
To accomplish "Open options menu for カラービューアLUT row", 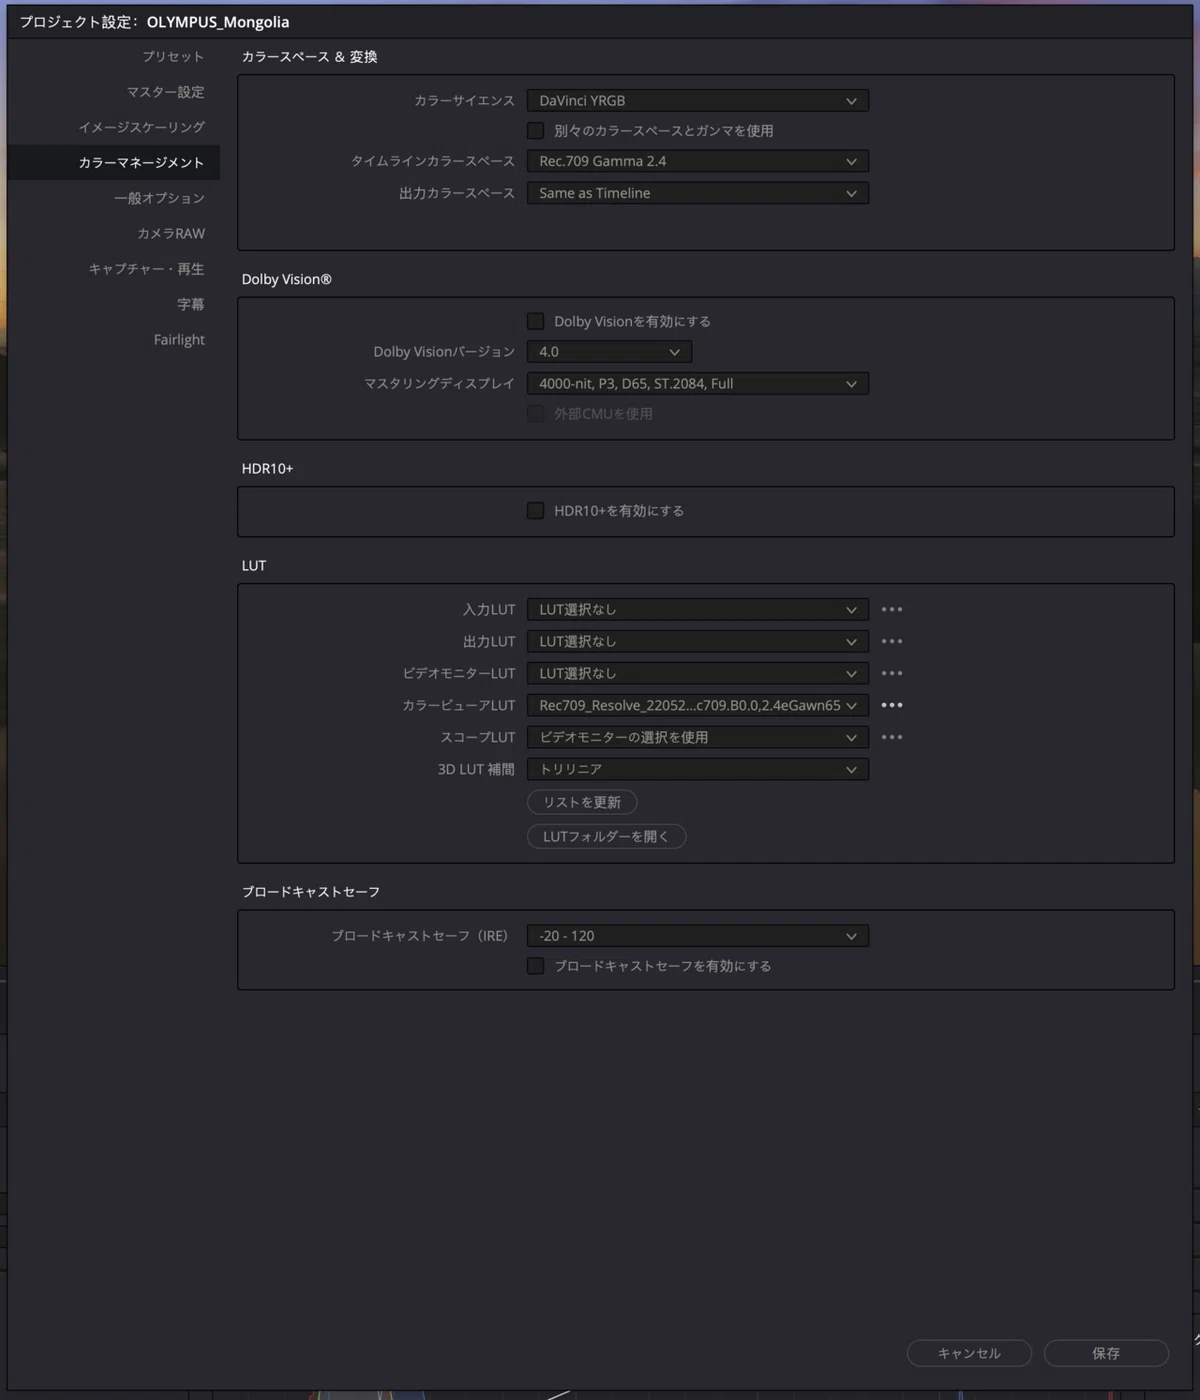I will (x=892, y=705).
